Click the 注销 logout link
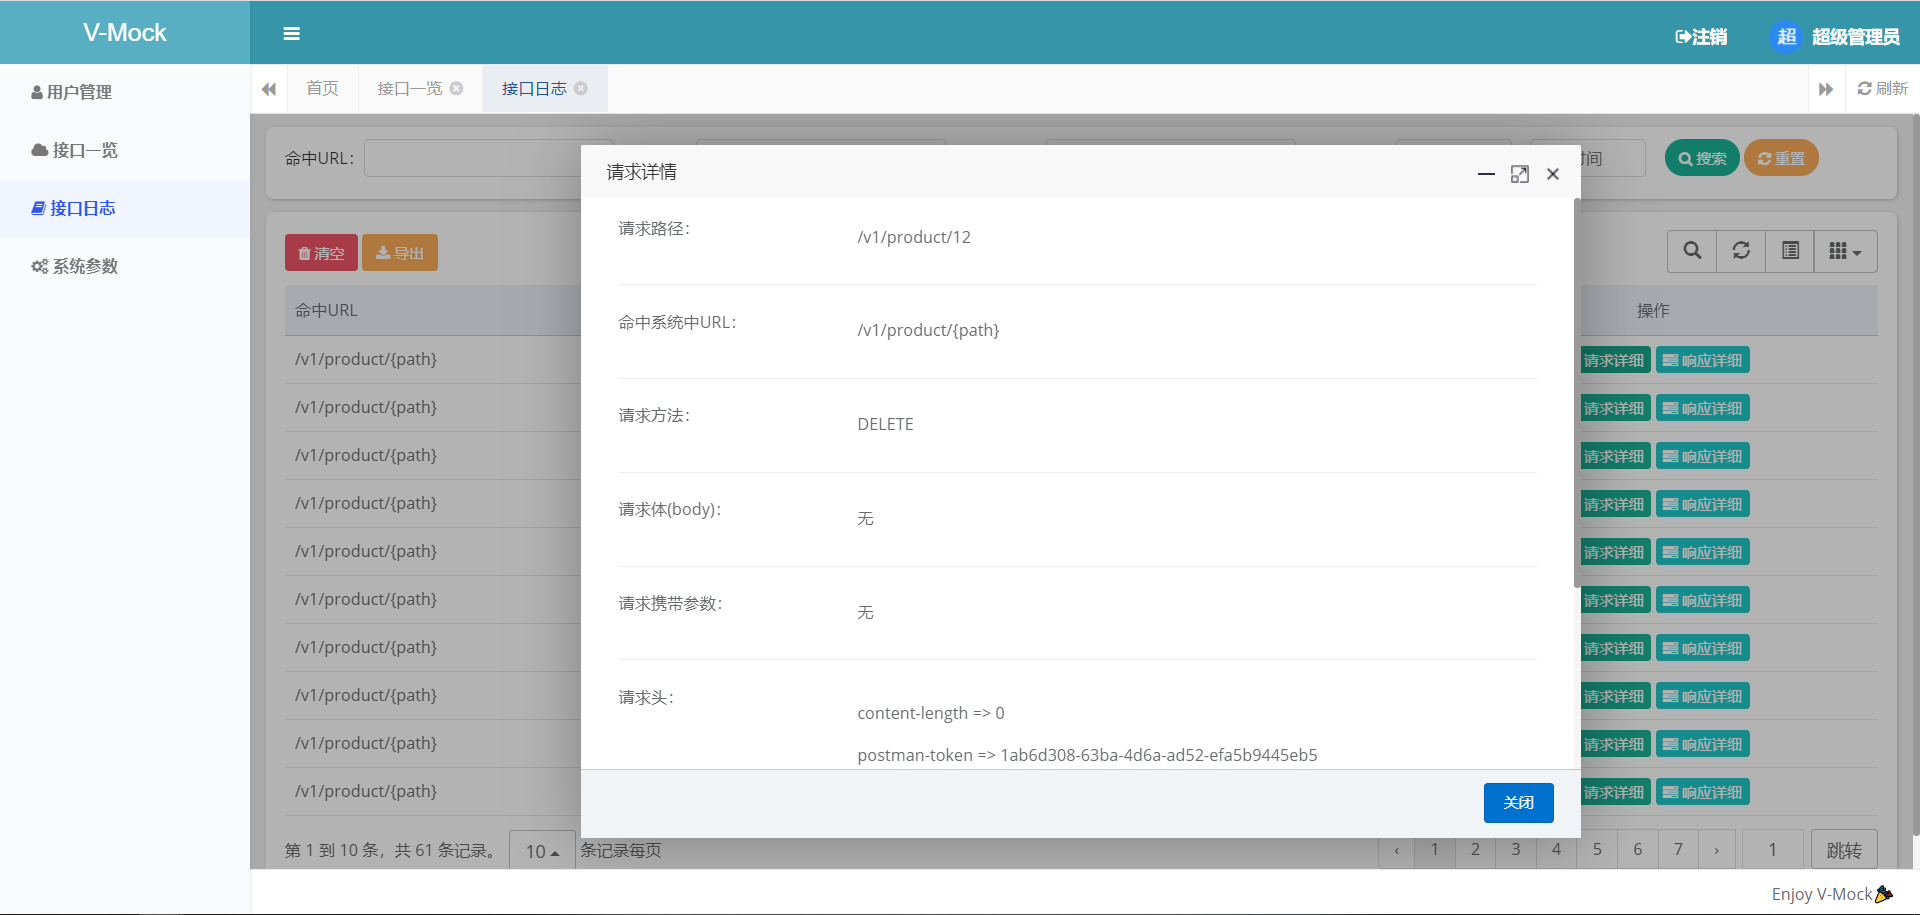 (1701, 37)
